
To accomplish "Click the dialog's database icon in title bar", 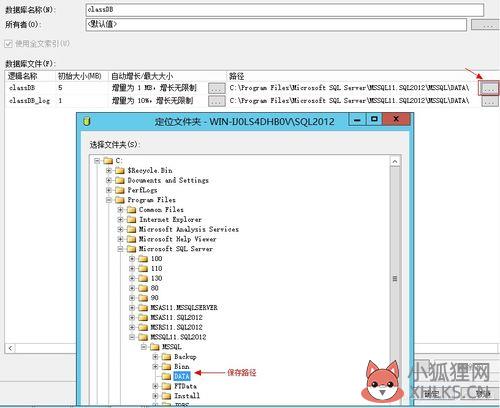I will [87, 121].
